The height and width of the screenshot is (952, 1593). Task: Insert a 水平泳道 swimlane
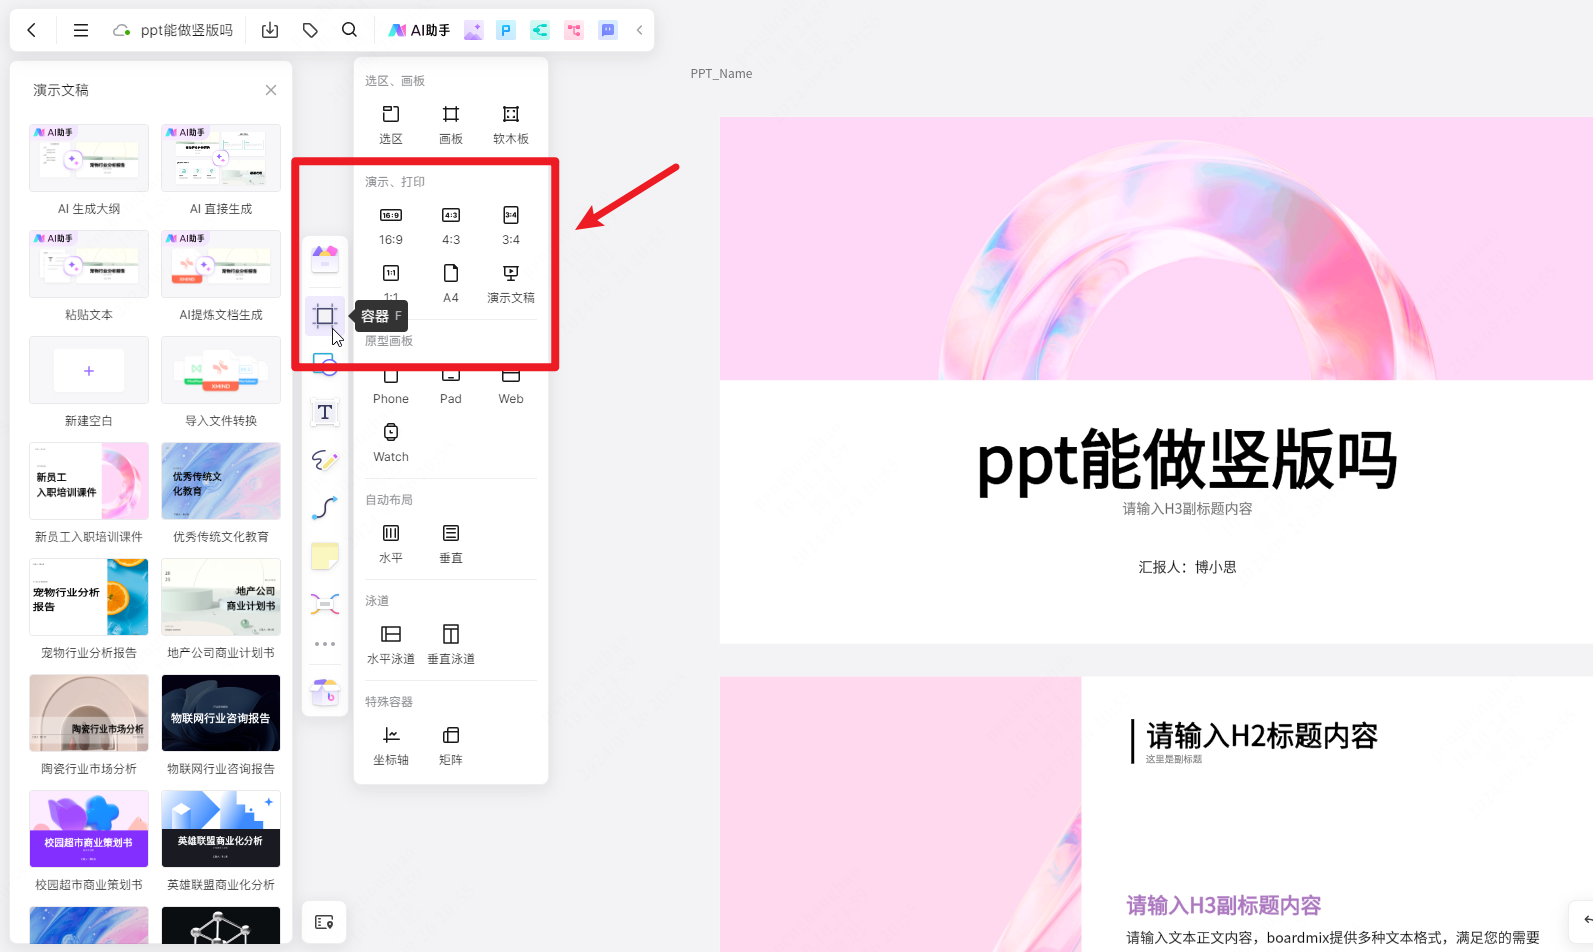point(391,644)
